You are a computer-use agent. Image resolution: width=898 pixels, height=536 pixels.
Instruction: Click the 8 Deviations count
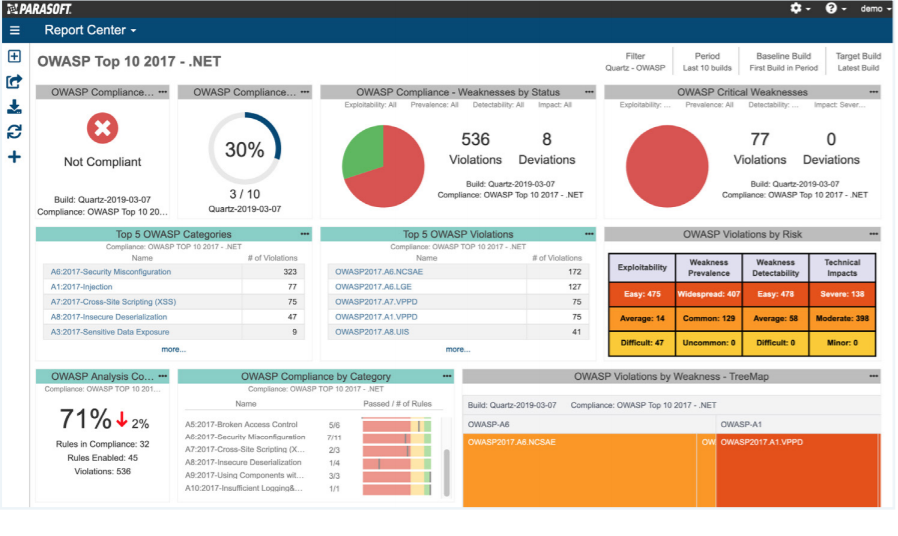pos(547,148)
